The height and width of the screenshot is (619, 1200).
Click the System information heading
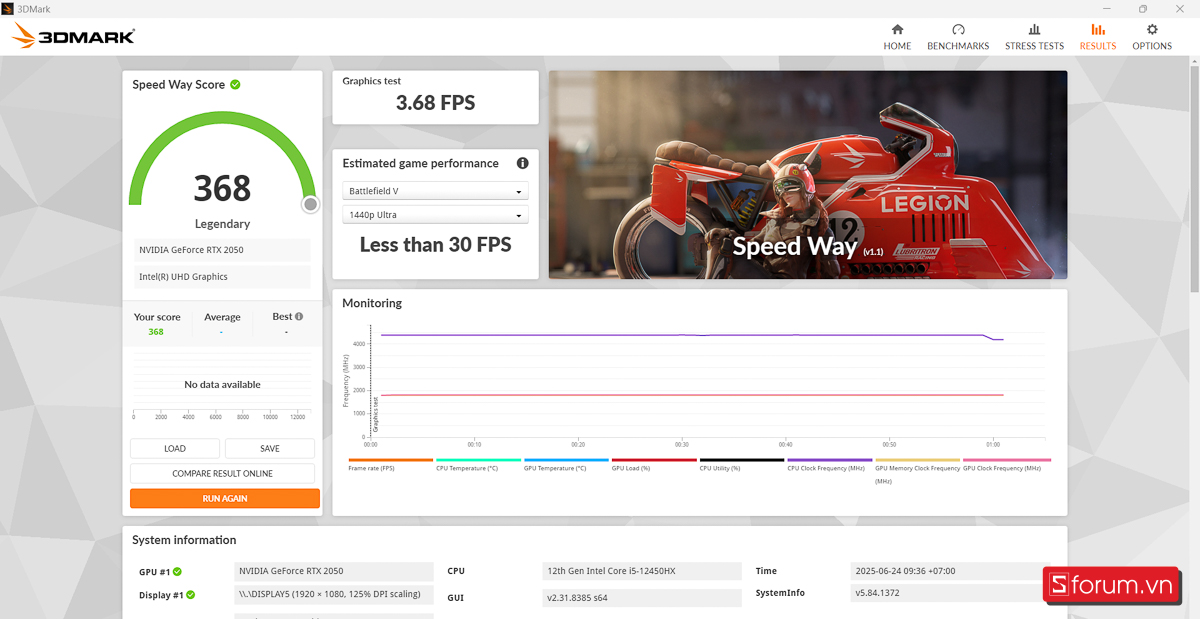(x=184, y=540)
